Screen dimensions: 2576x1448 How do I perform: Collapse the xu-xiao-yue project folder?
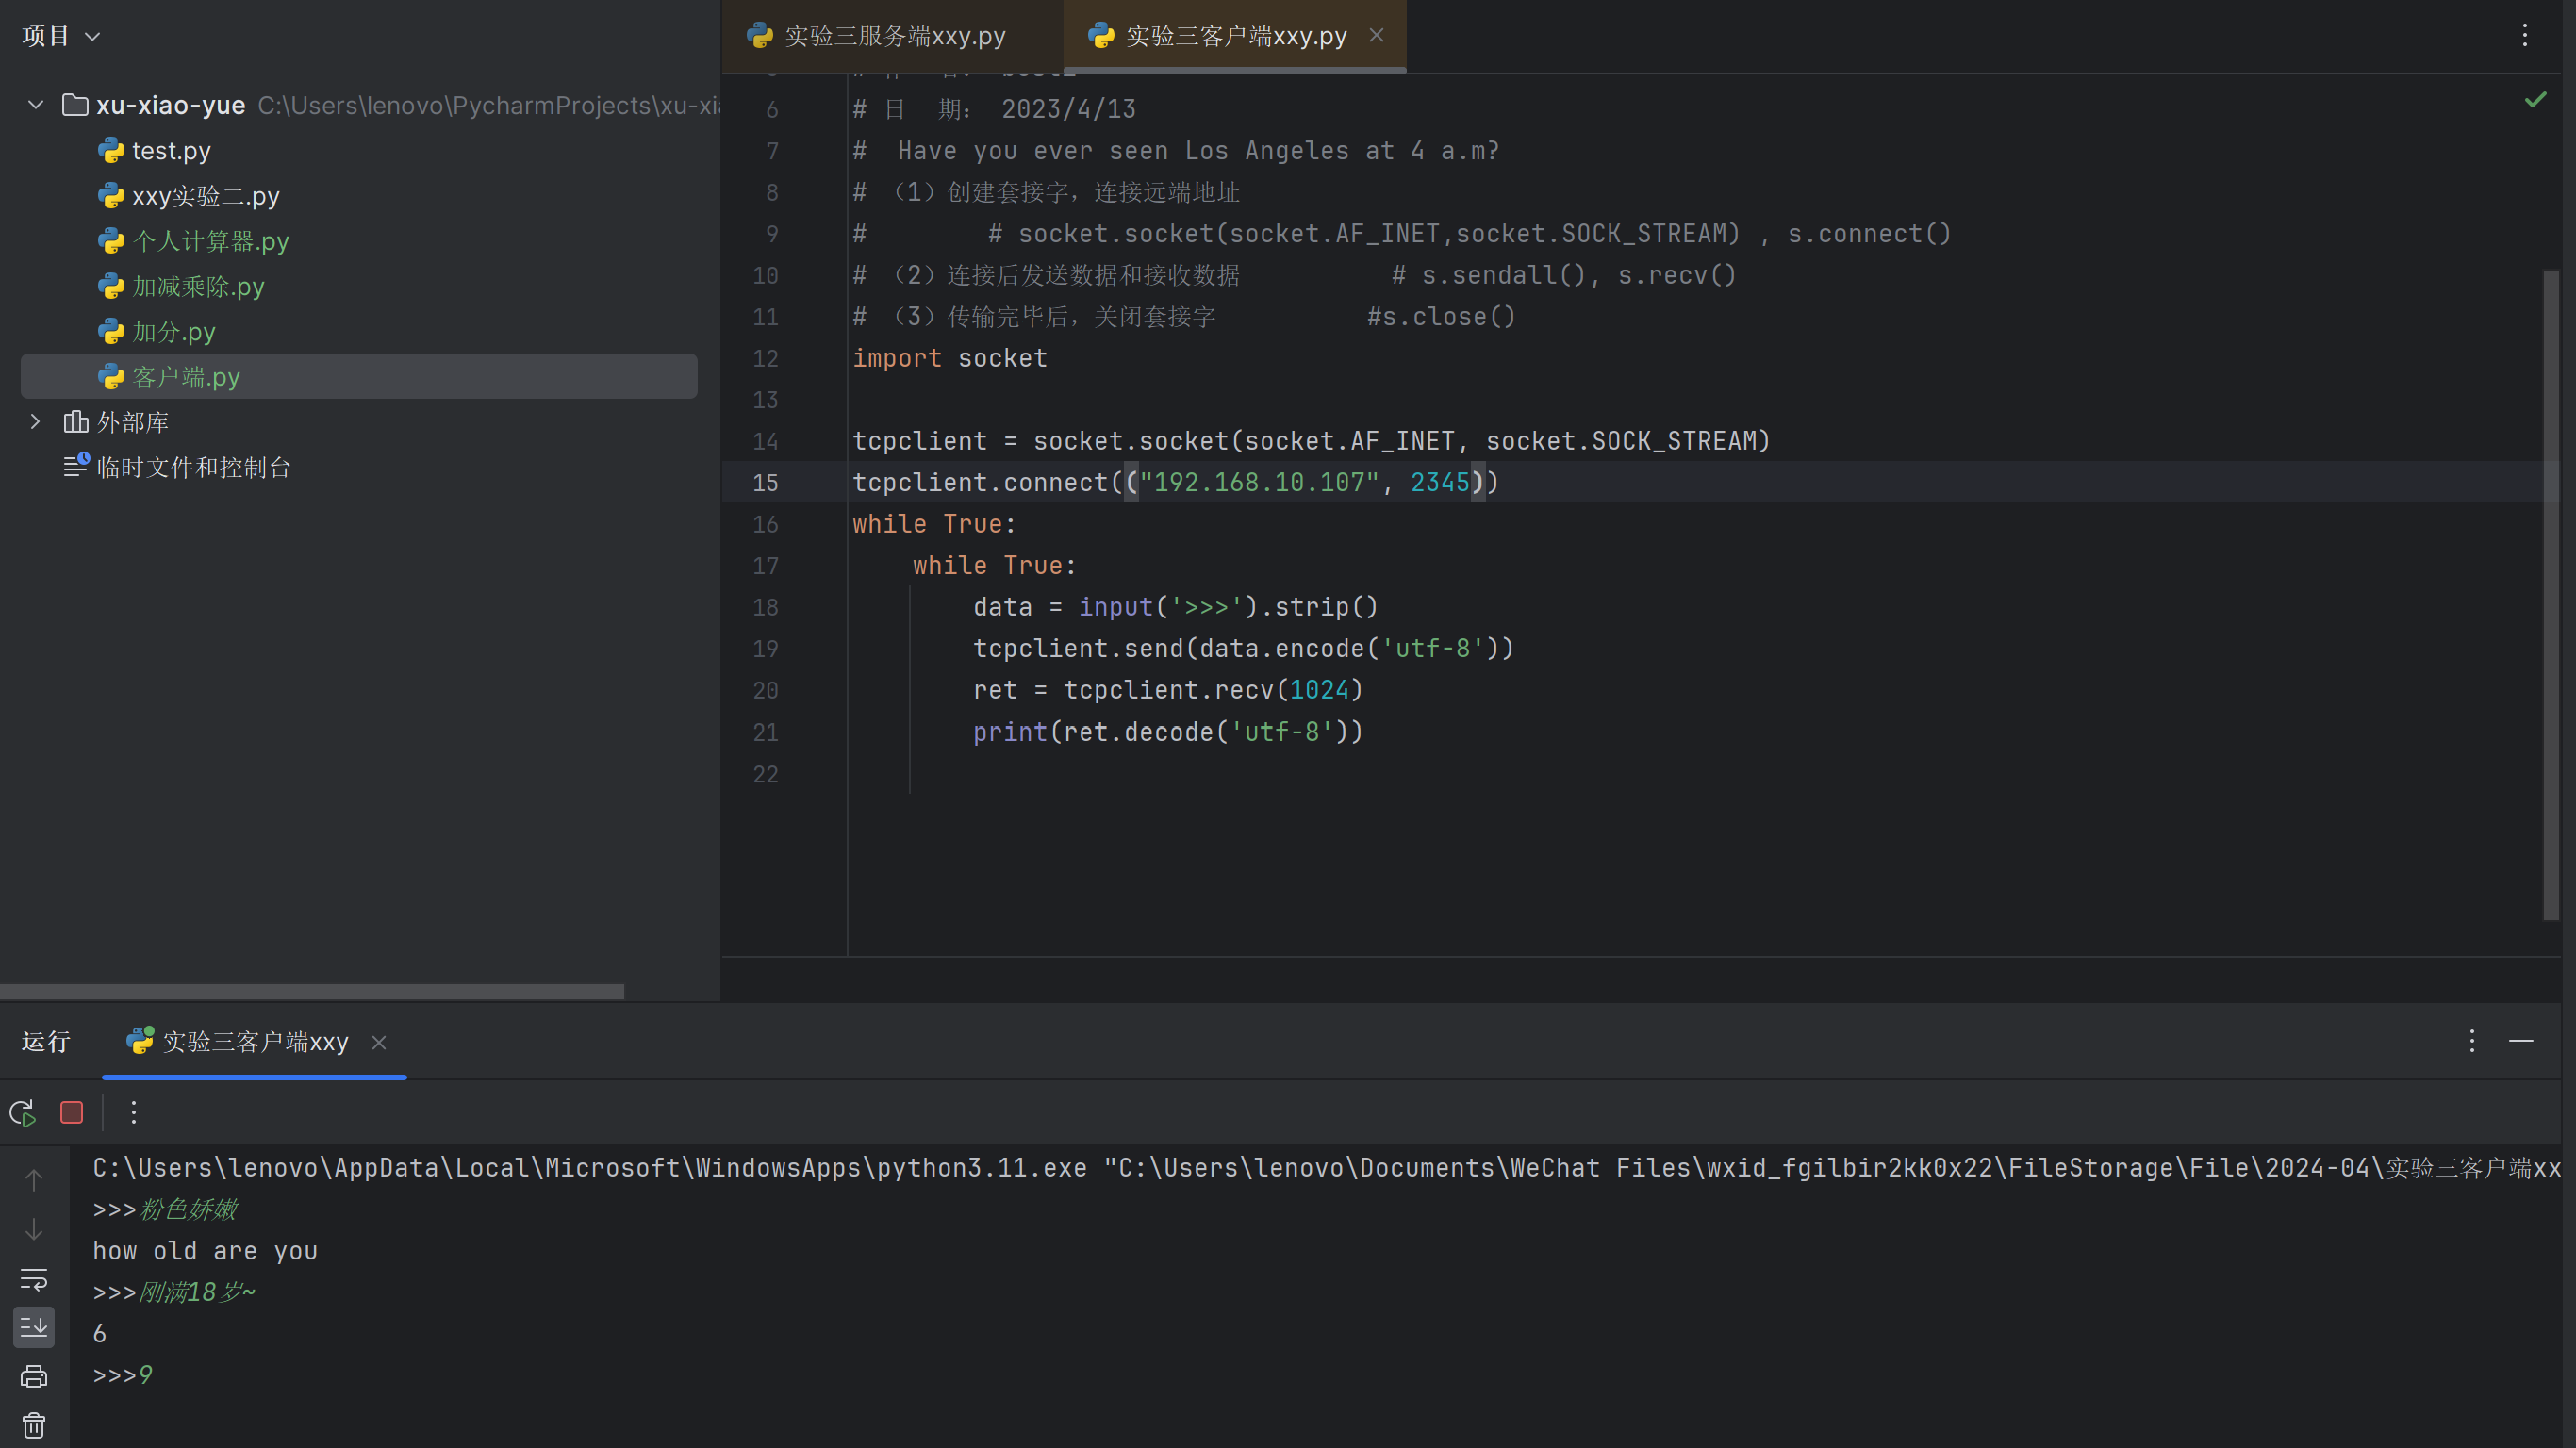pos(36,105)
